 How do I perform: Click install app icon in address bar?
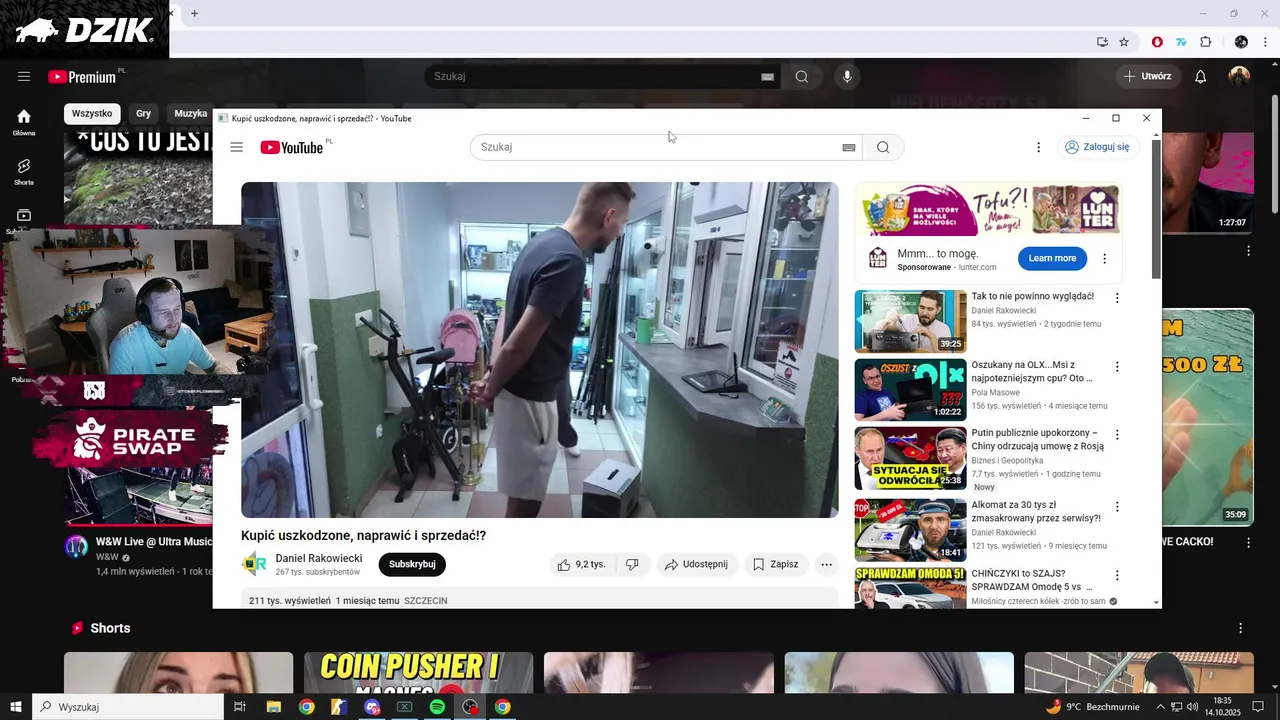point(1102,42)
